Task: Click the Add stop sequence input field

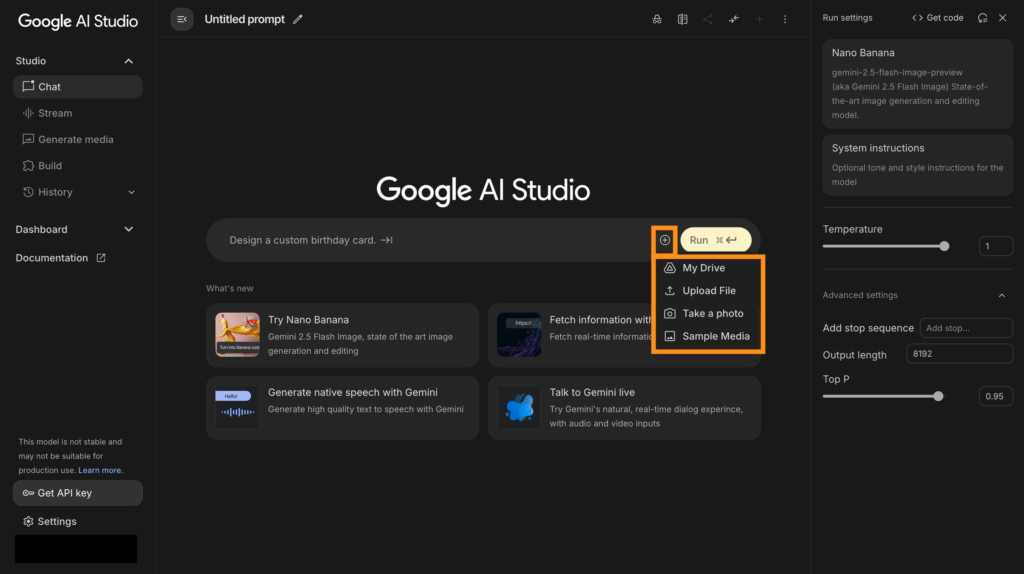Action: point(966,328)
